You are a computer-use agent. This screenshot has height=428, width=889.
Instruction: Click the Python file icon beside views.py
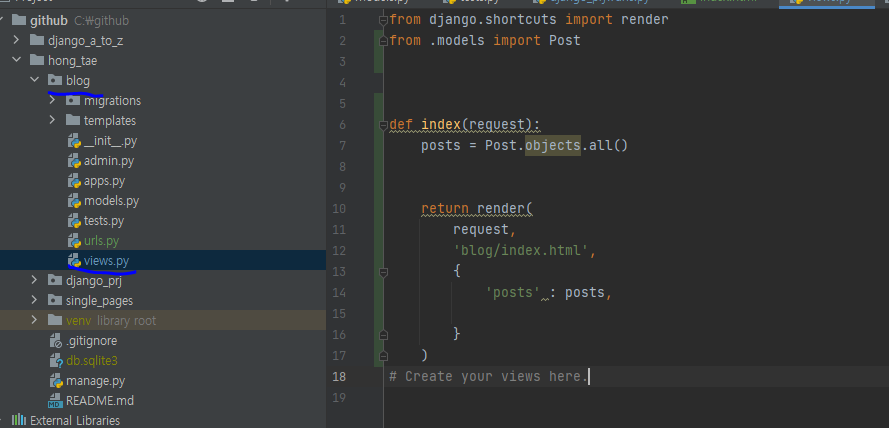tap(74, 261)
